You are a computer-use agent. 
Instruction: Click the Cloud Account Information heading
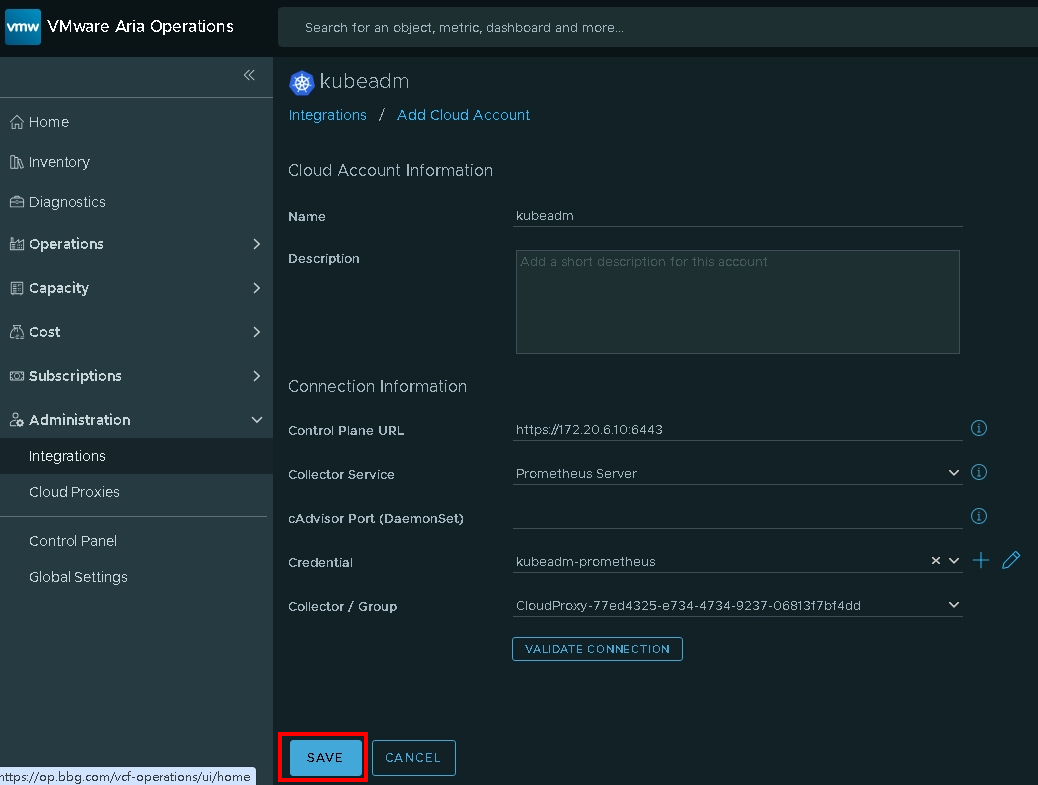pos(391,170)
